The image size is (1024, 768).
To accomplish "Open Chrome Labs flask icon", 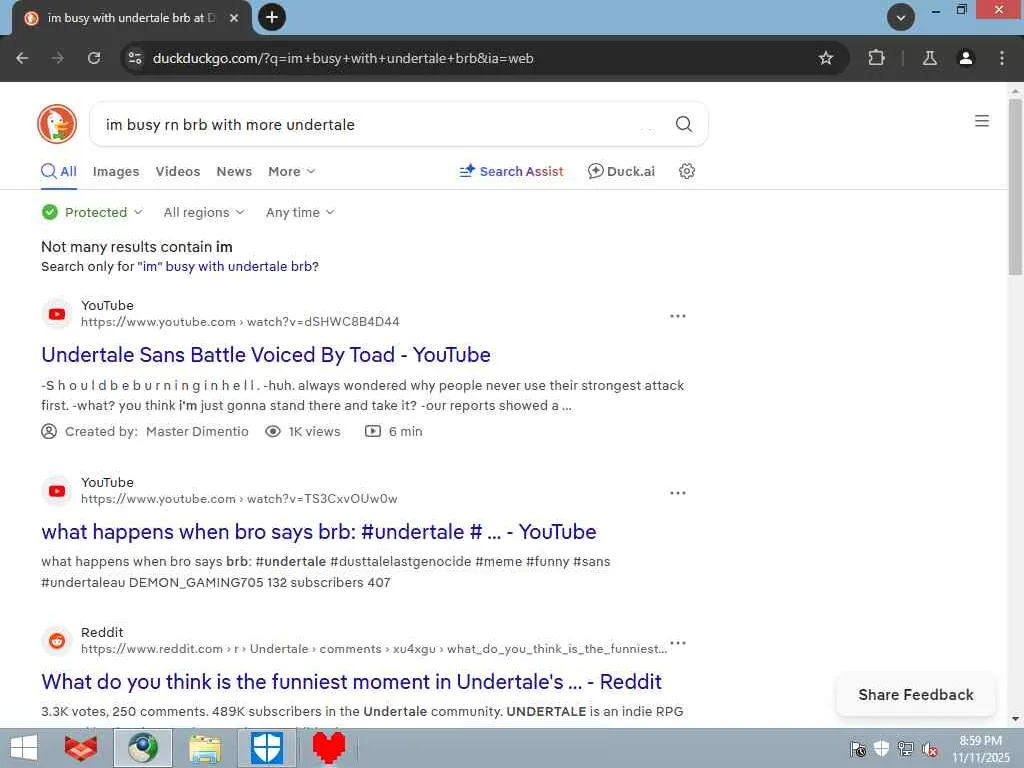I will 930,58.
